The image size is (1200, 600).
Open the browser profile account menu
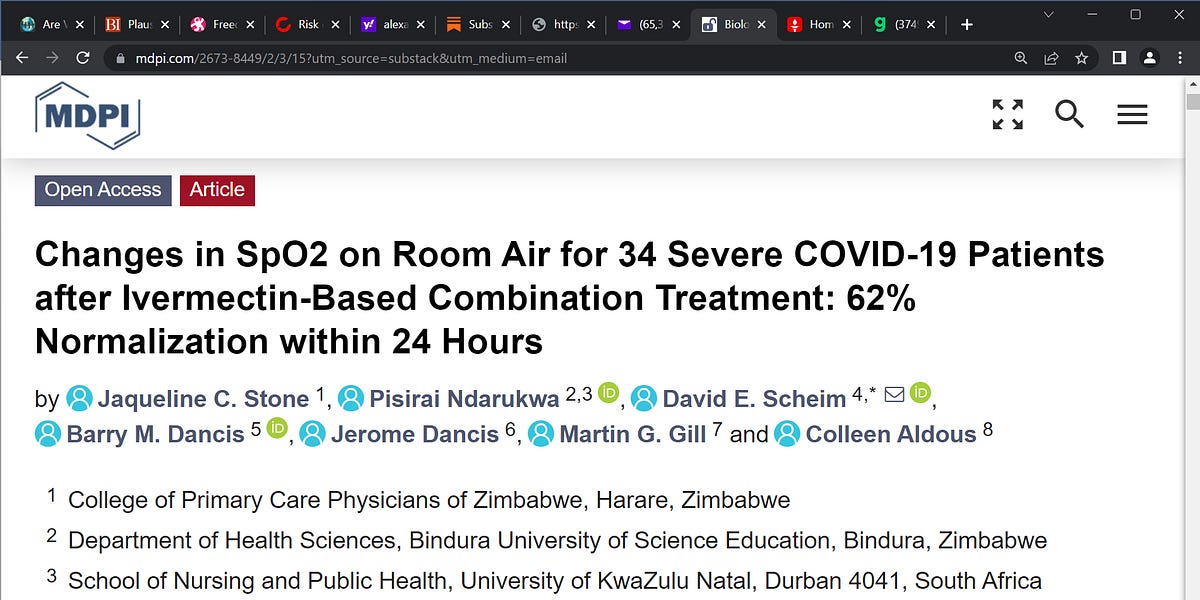[x=1149, y=58]
